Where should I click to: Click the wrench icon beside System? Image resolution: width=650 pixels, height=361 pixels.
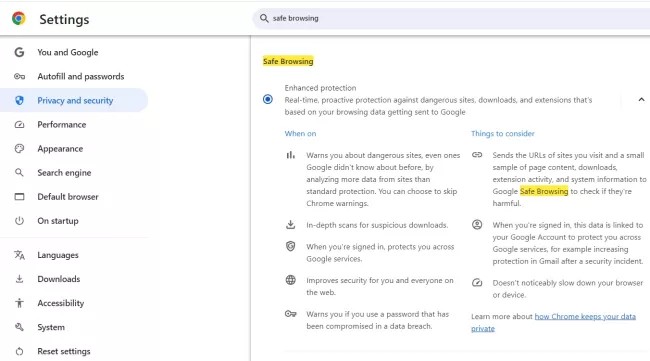tap(19, 327)
